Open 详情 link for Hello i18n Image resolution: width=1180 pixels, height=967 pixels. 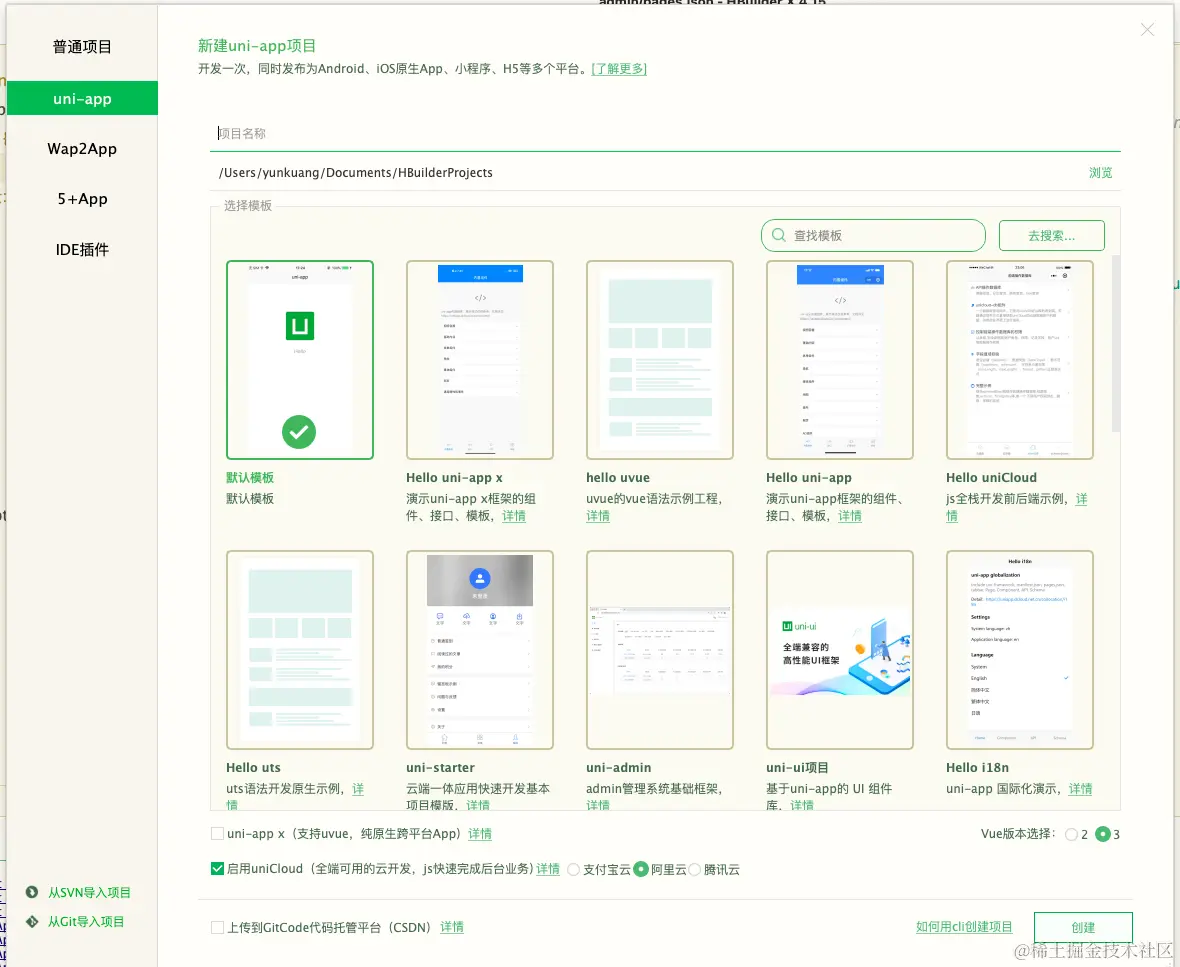[1081, 789]
